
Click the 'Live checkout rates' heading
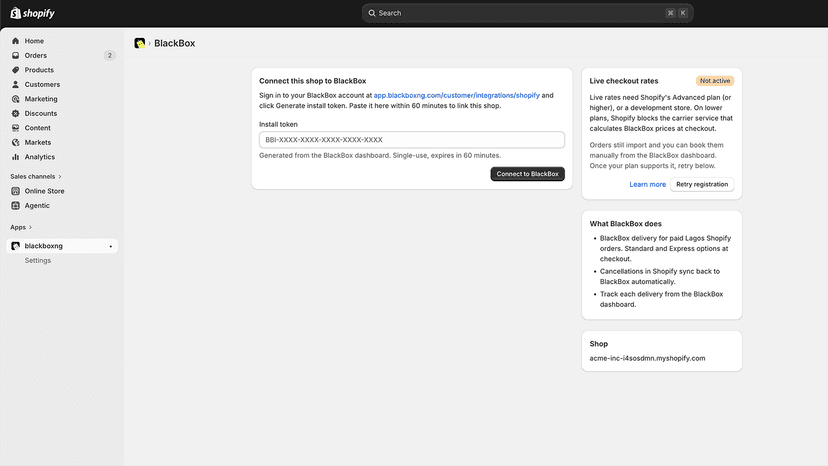pyautogui.click(x=624, y=81)
